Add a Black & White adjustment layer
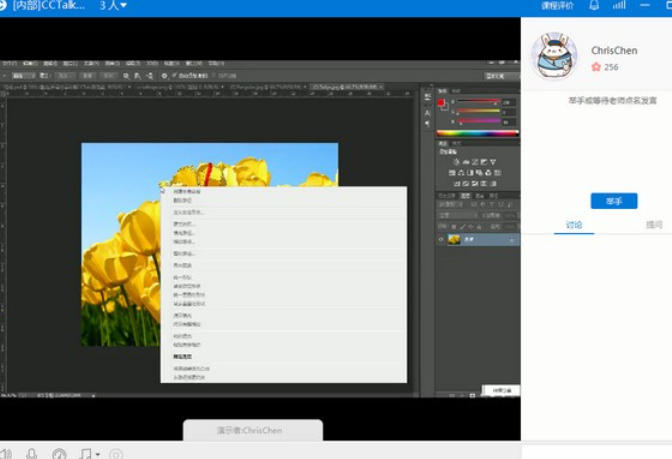Image resolution: width=672 pixels, height=459 pixels. [470, 173]
